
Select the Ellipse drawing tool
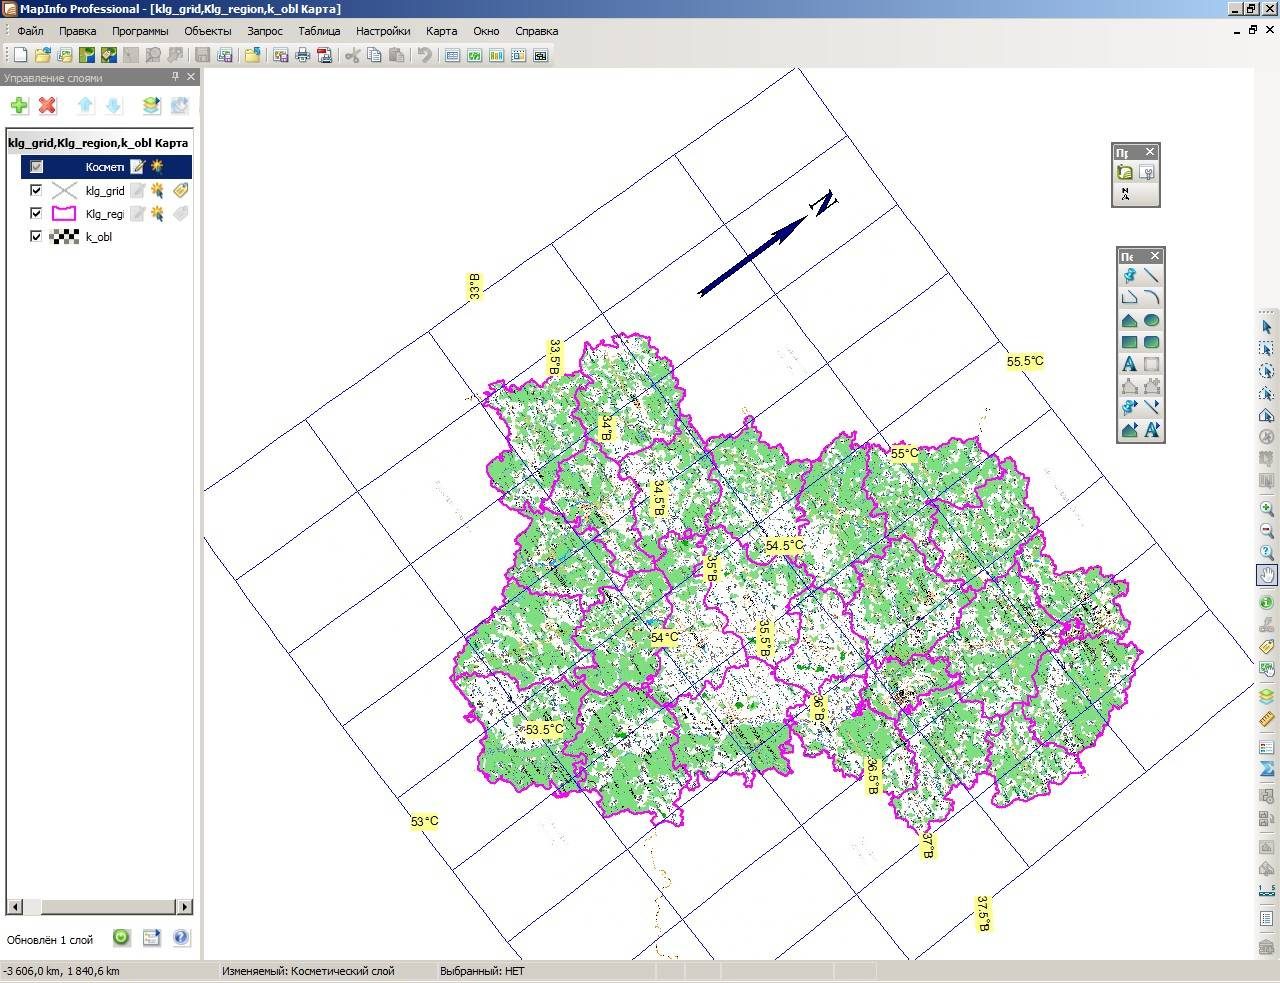coord(1152,320)
